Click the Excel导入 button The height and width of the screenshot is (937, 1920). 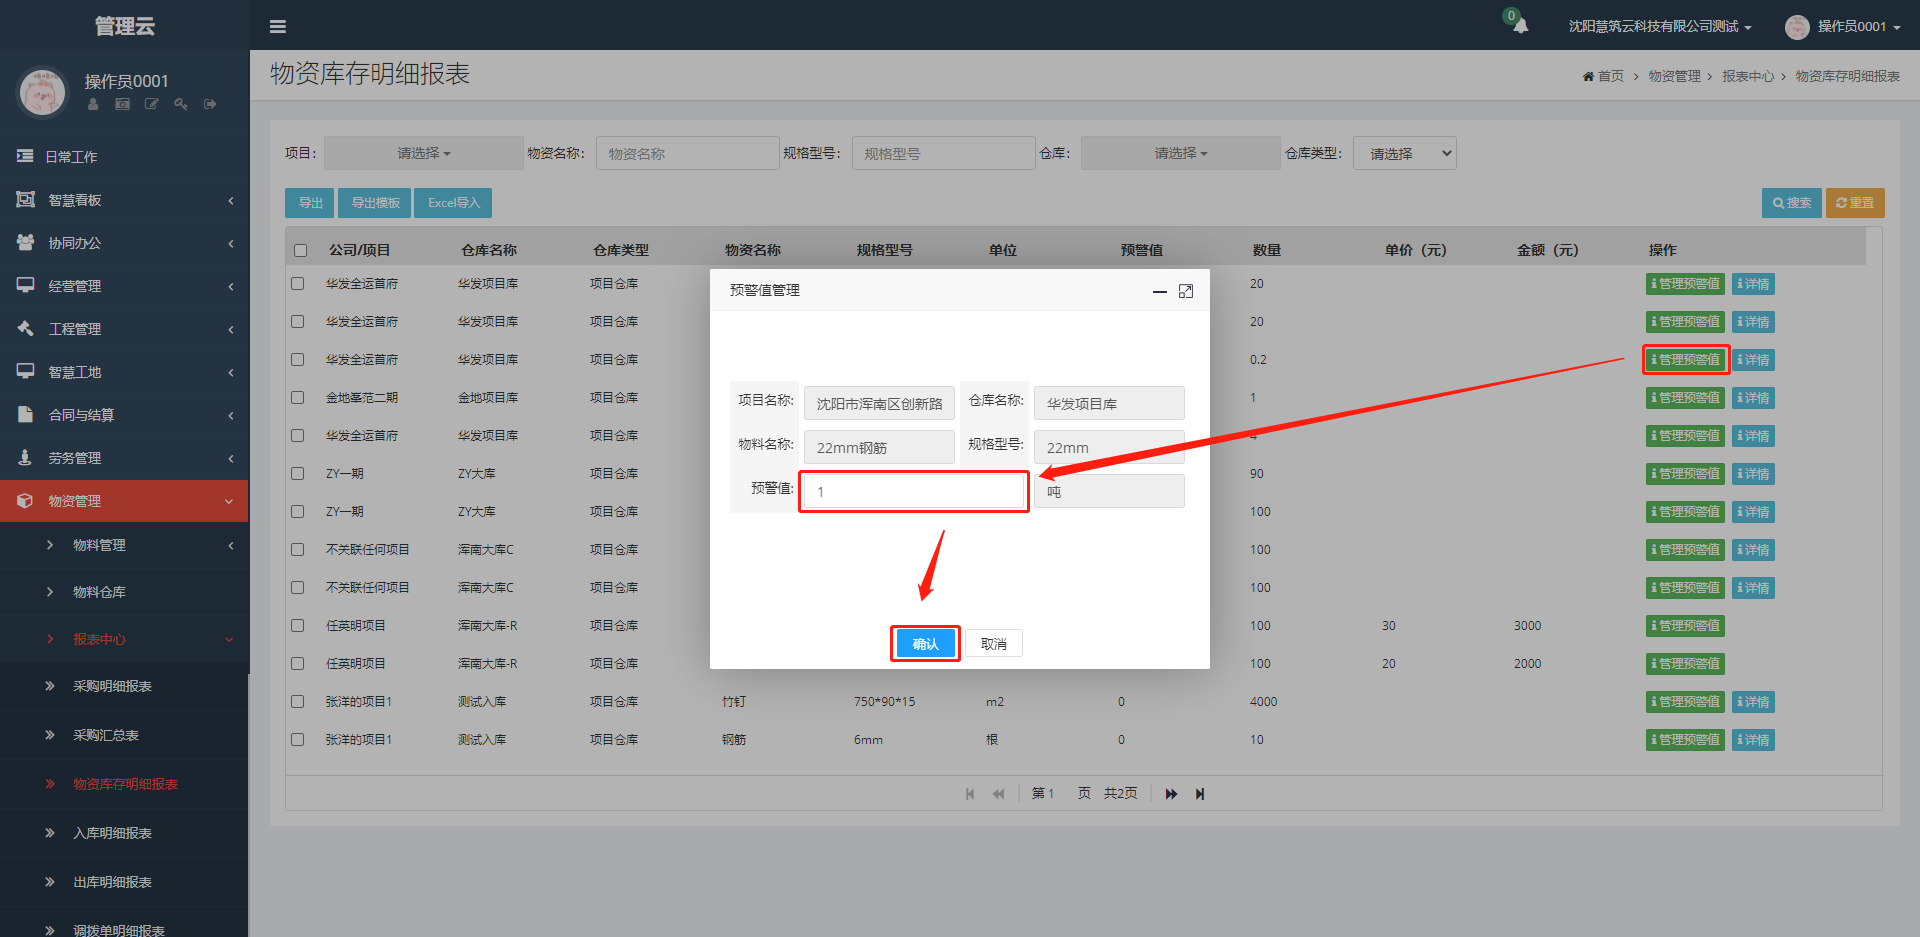(x=453, y=203)
